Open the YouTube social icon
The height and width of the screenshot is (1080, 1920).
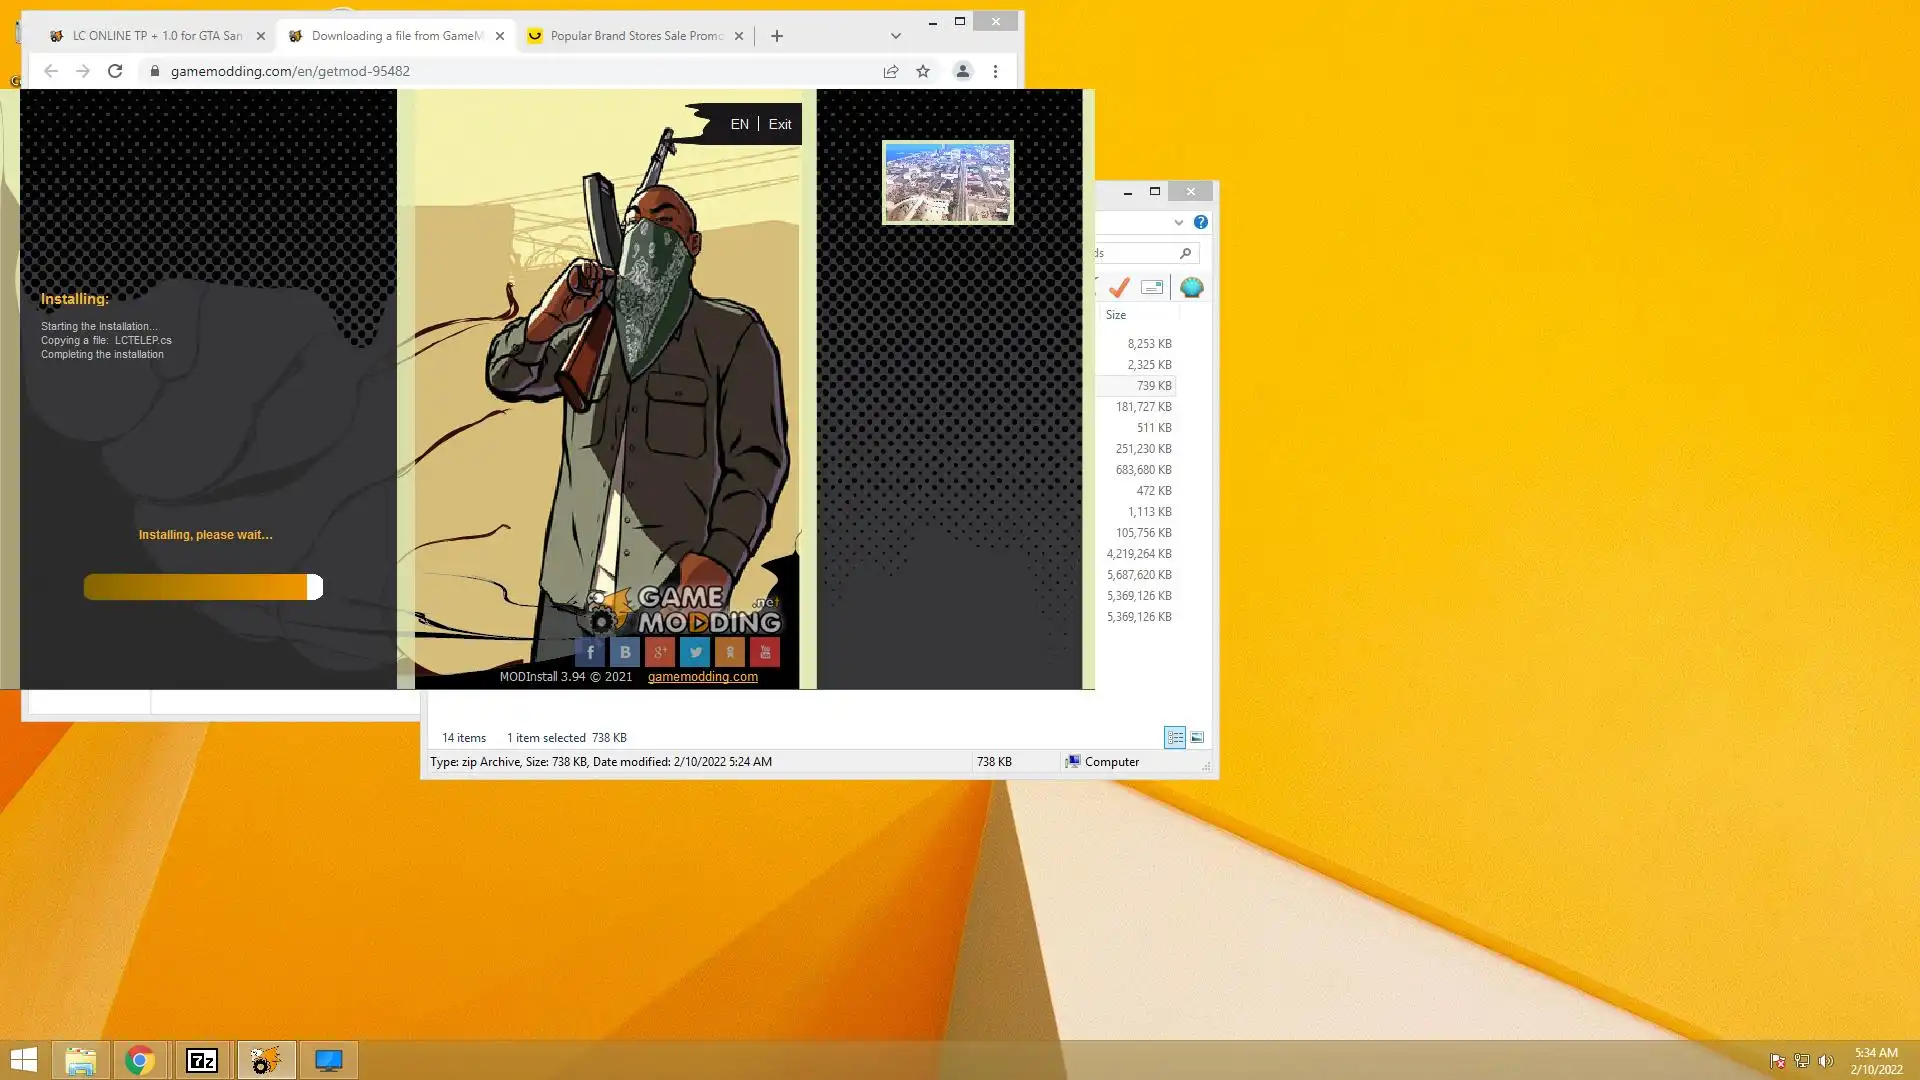pos(765,653)
